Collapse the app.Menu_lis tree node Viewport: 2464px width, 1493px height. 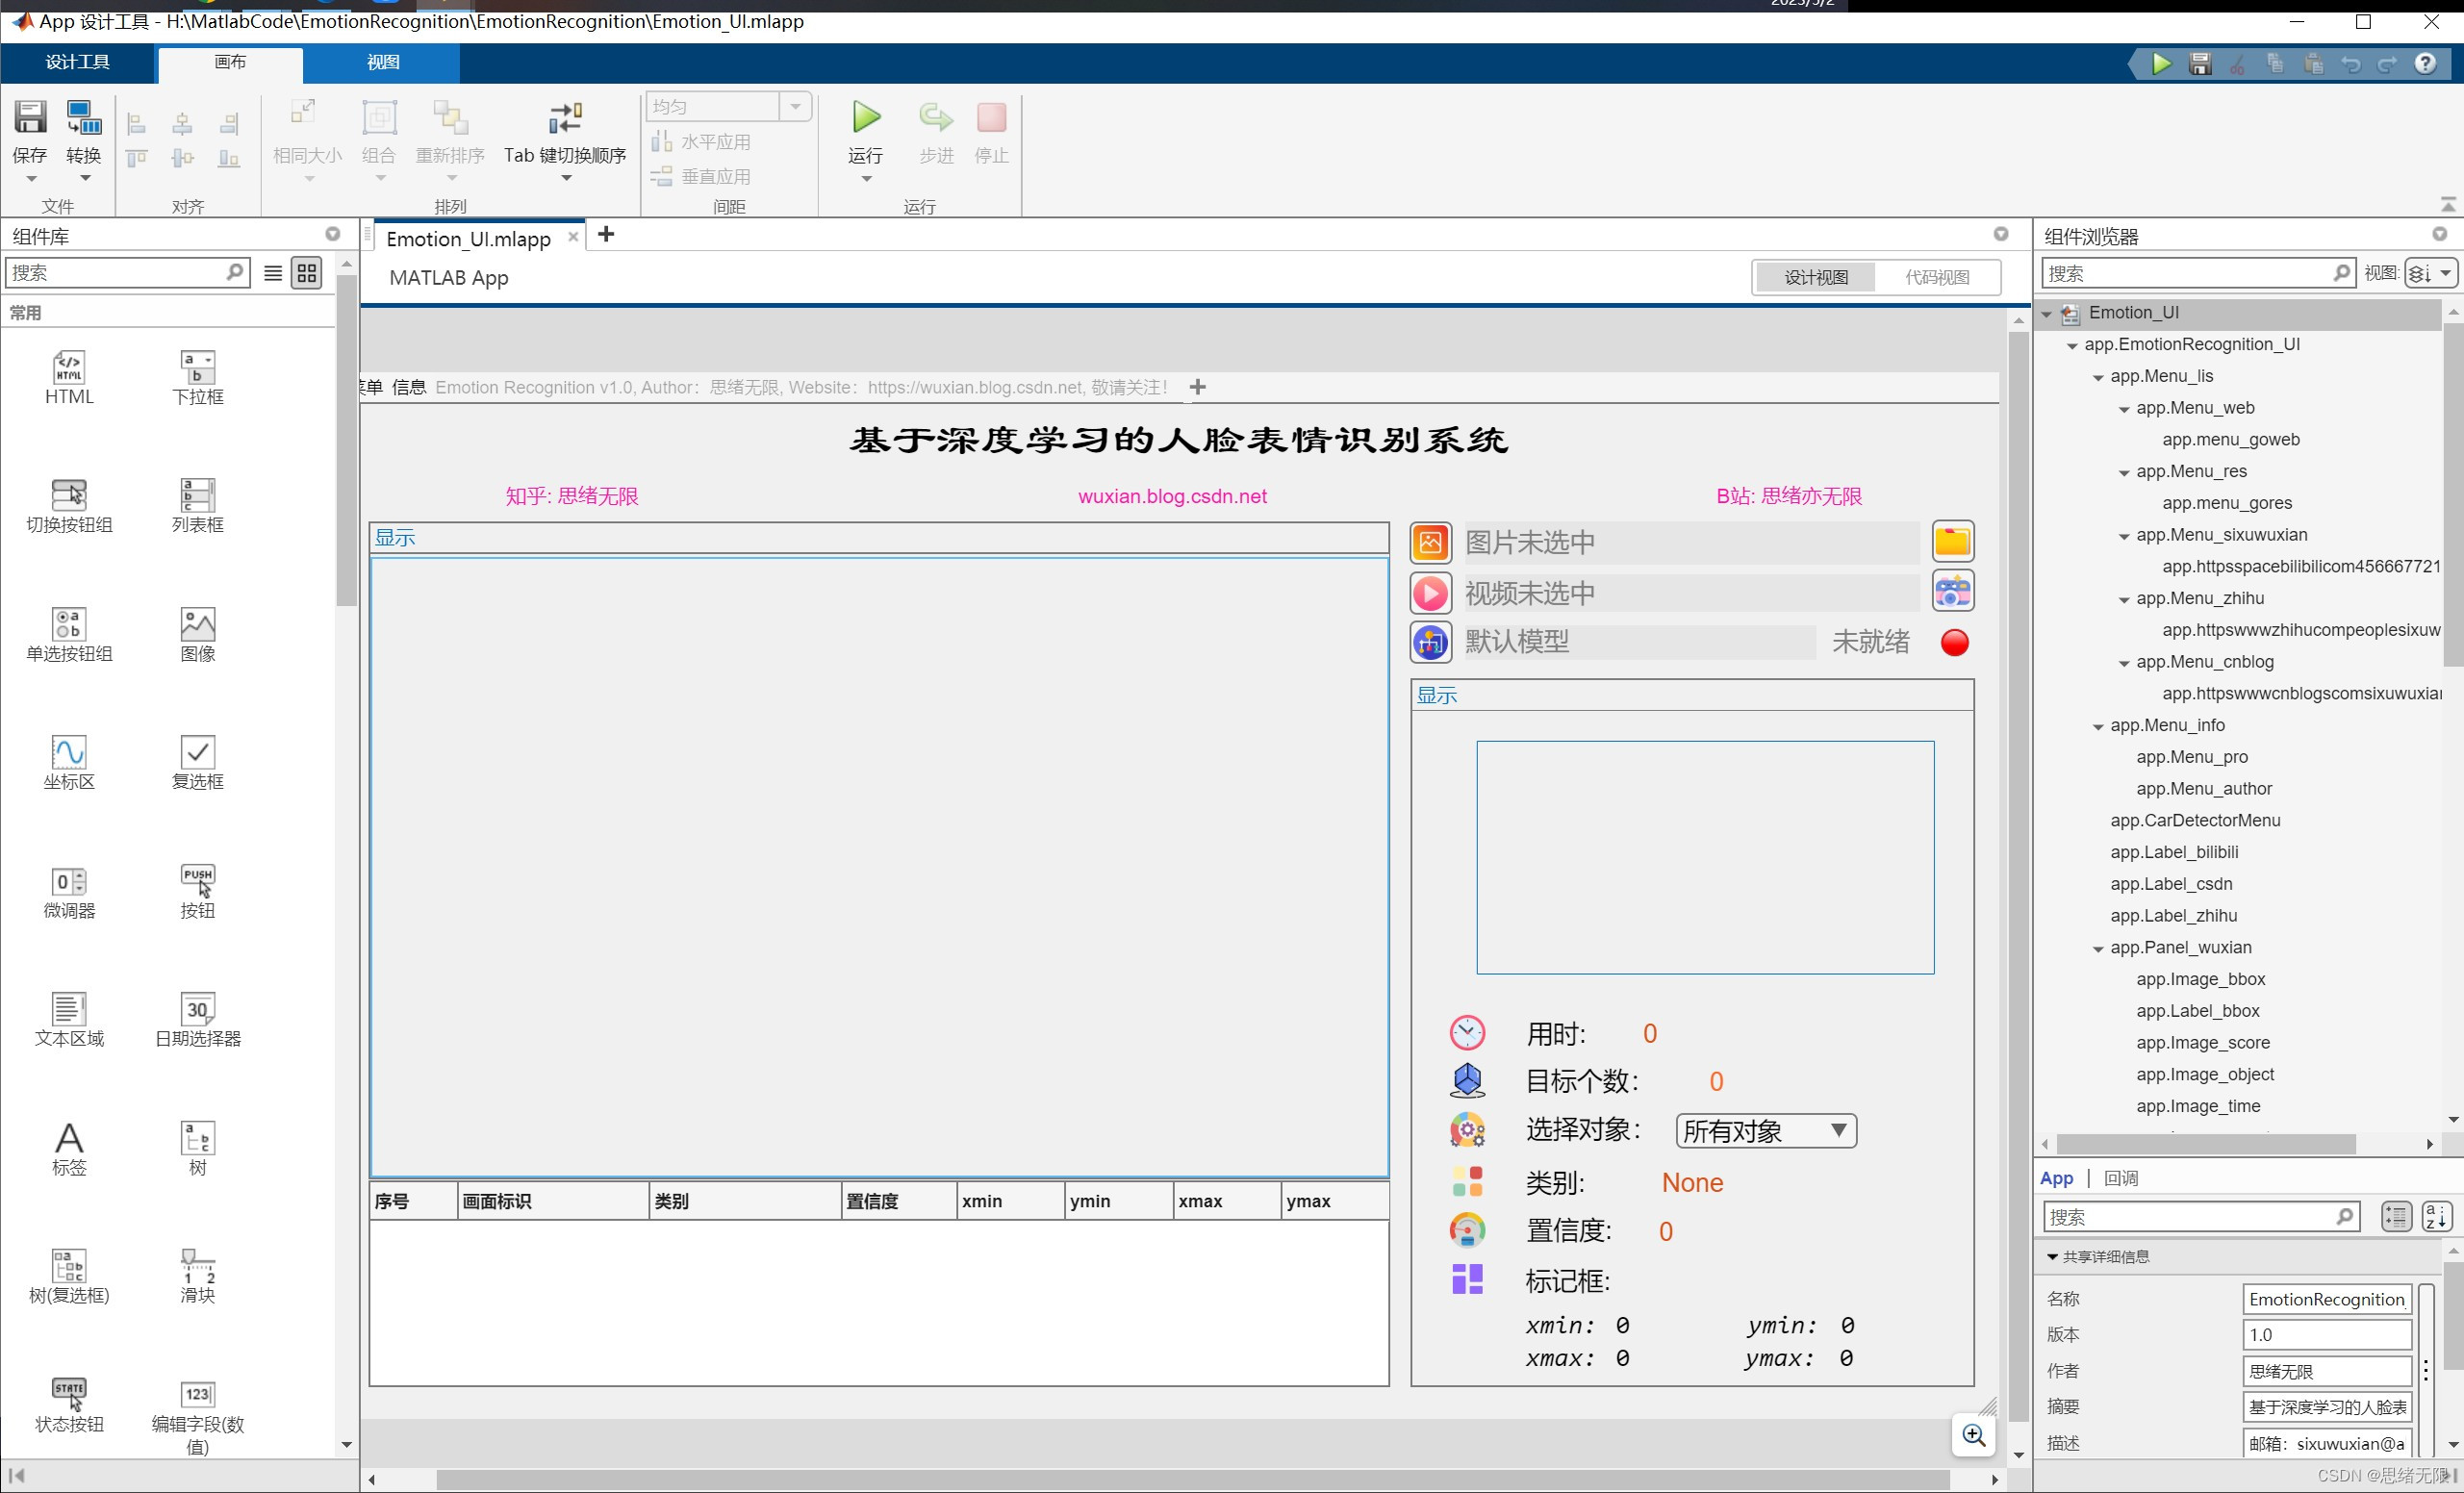(2098, 377)
